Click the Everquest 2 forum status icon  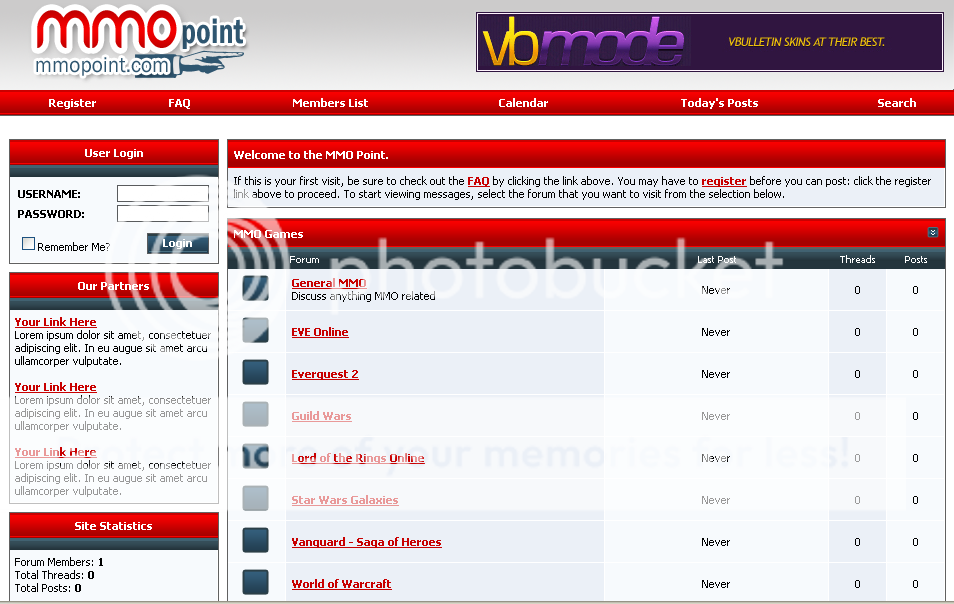click(x=256, y=372)
